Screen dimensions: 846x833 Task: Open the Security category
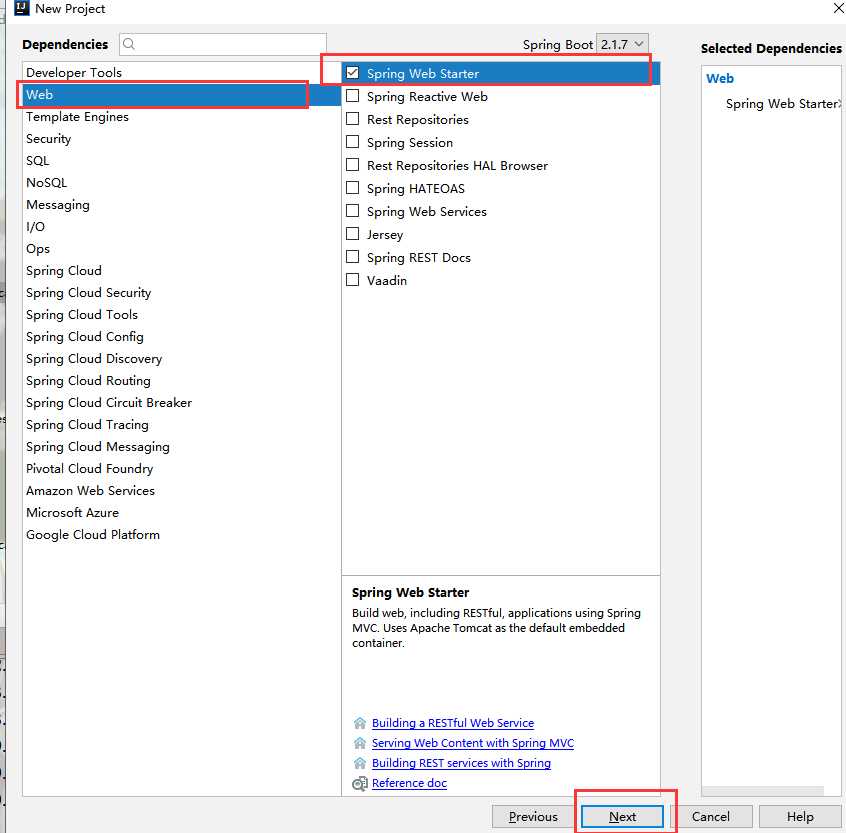tap(182, 139)
